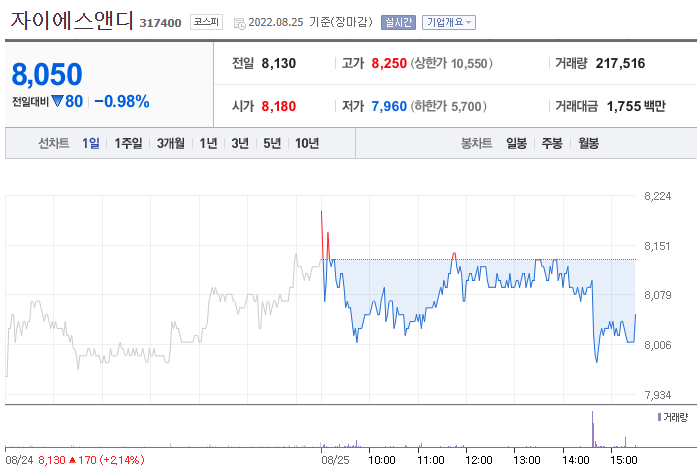Click the 8,151 y-axis label
Viewport: 697px width, 476px height.
coord(657,246)
